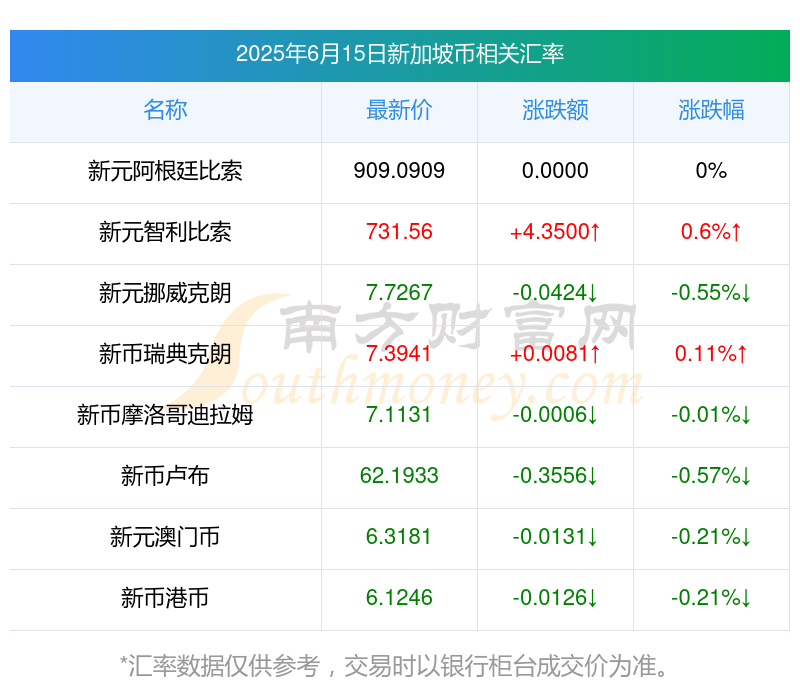Click the price 909.0909

[399, 170]
